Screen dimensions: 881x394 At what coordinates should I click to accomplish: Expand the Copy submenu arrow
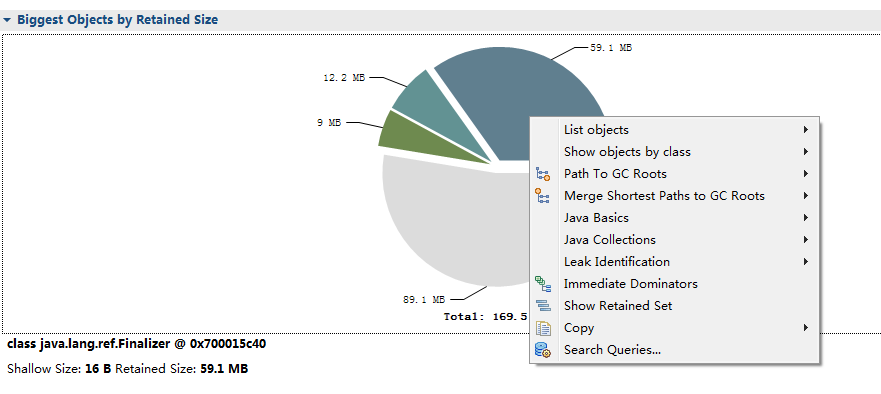coord(806,328)
